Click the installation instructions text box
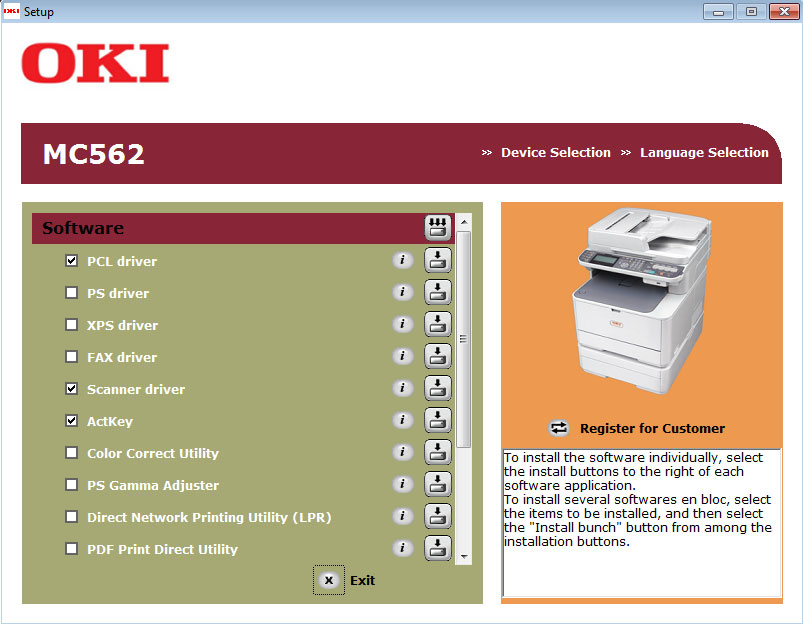Image resolution: width=803 pixels, height=624 pixels. tap(642, 523)
